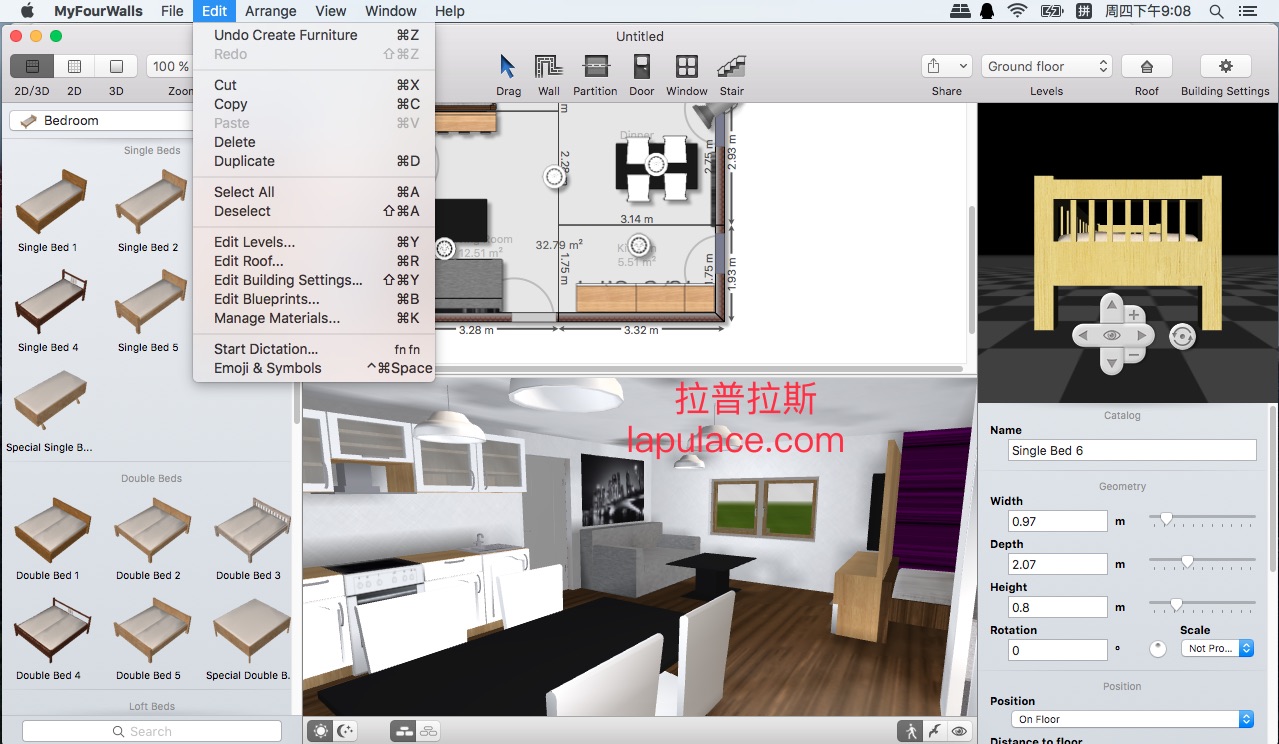This screenshot has height=744, width=1279.
Task: Open Spotlight search in menu bar
Action: click(x=1216, y=11)
